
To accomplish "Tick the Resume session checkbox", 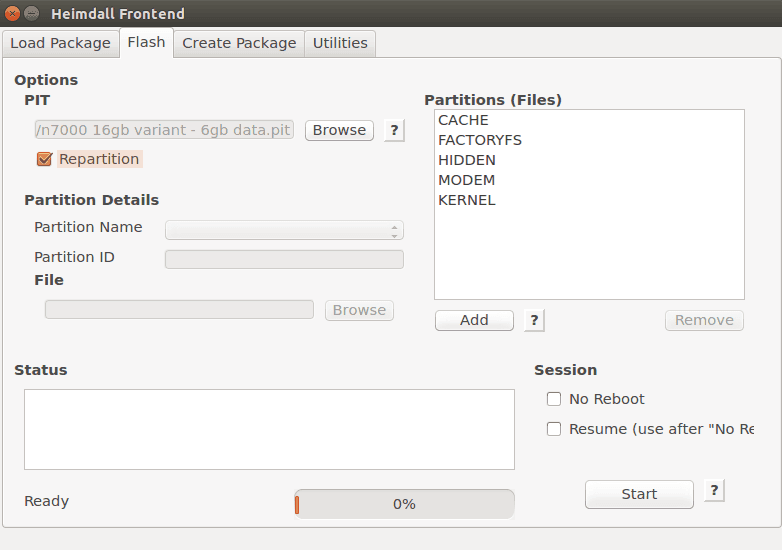I will (x=554, y=429).
